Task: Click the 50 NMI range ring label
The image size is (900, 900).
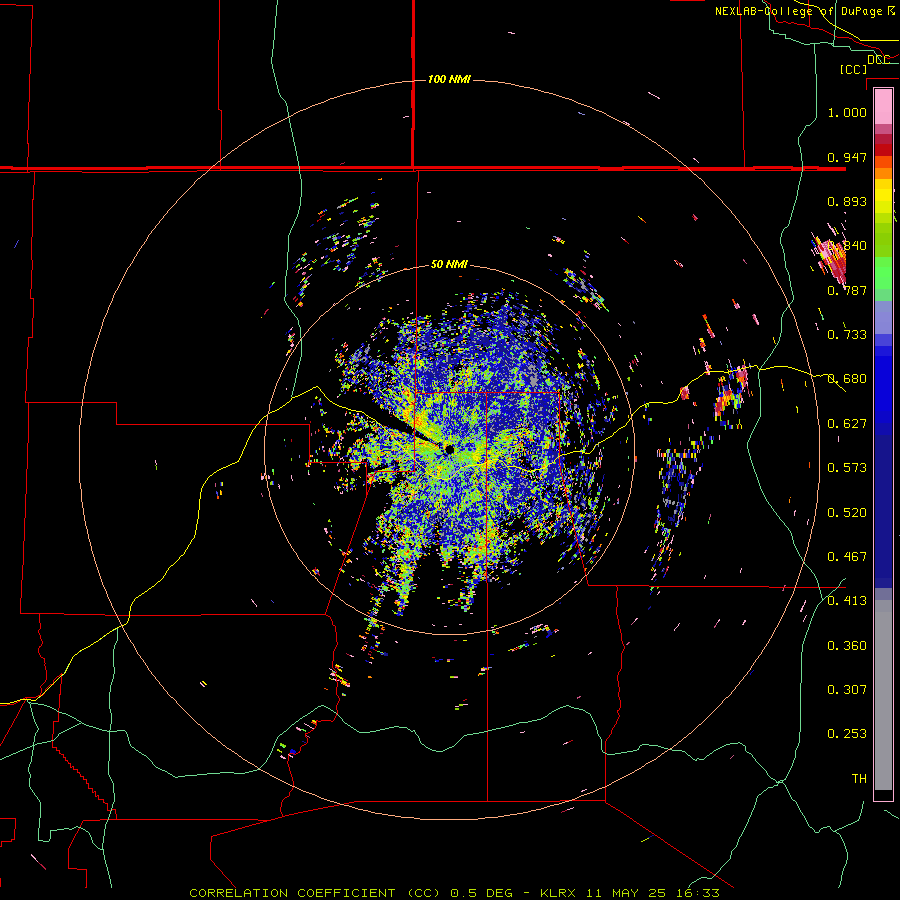Action: click(x=449, y=264)
